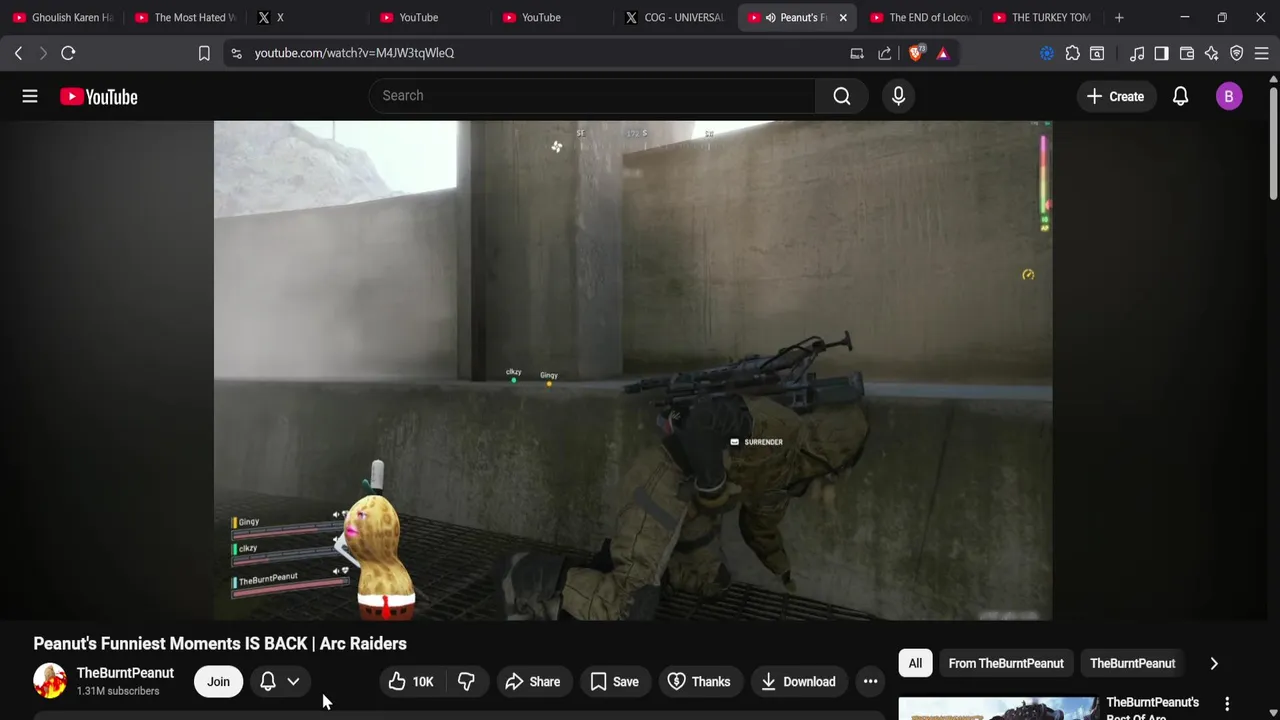Open TheBurntPeanut's Best Of thumbnail
Viewport: 1280px width, 720px height.
click(x=998, y=708)
